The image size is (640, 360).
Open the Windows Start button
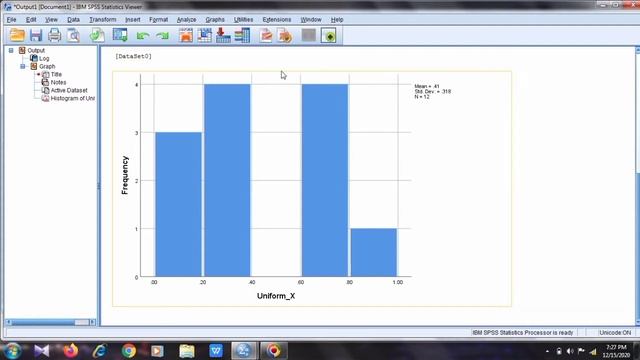pyautogui.click(x=11, y=351)
